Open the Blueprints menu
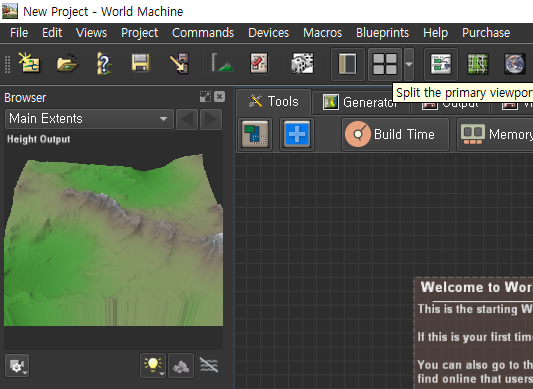This screenshot has height=389, width=533. 382,33
